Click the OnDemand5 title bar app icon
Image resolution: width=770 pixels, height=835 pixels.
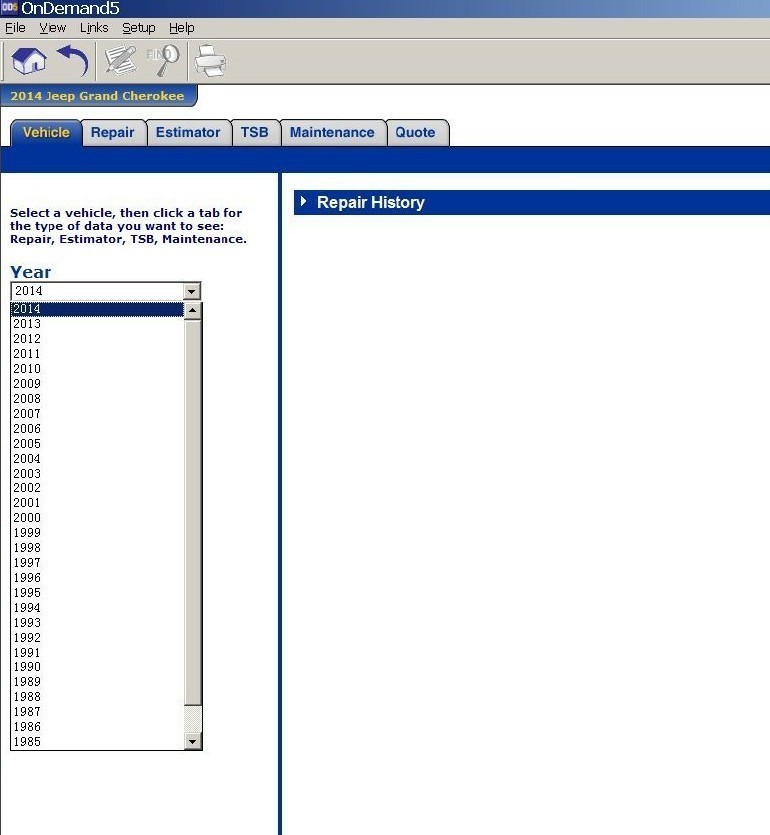pos(9,8)
